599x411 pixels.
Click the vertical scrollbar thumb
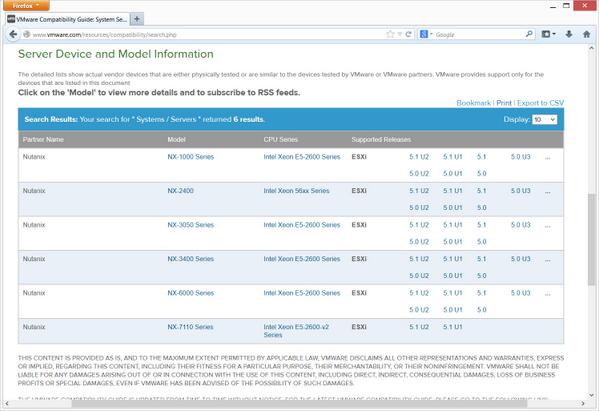click(x=591, y=239)
